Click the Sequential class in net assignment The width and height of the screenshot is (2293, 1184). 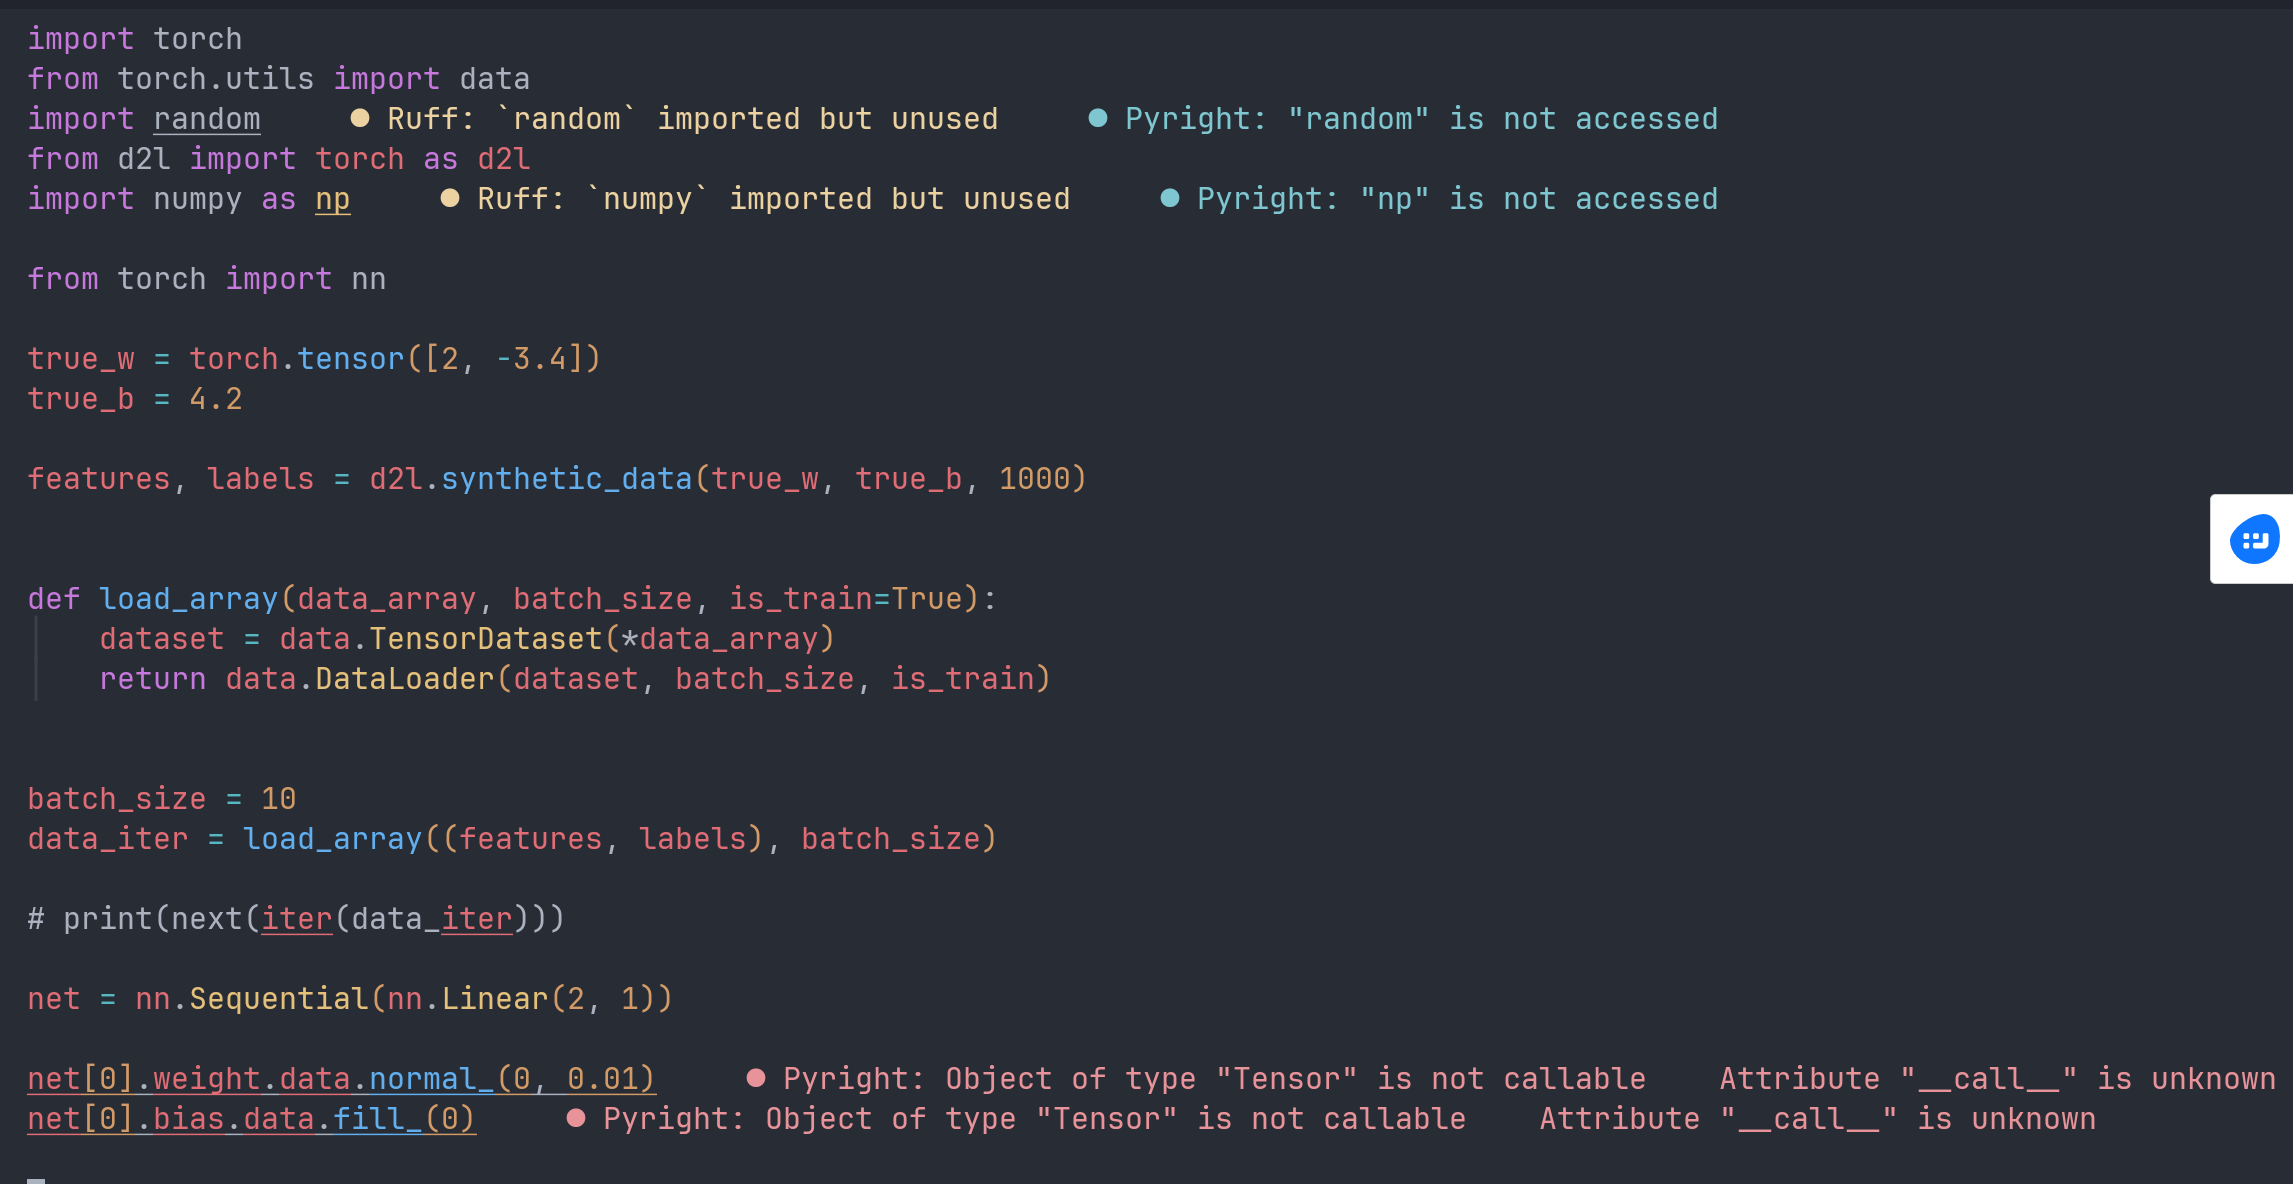(279, 999)
